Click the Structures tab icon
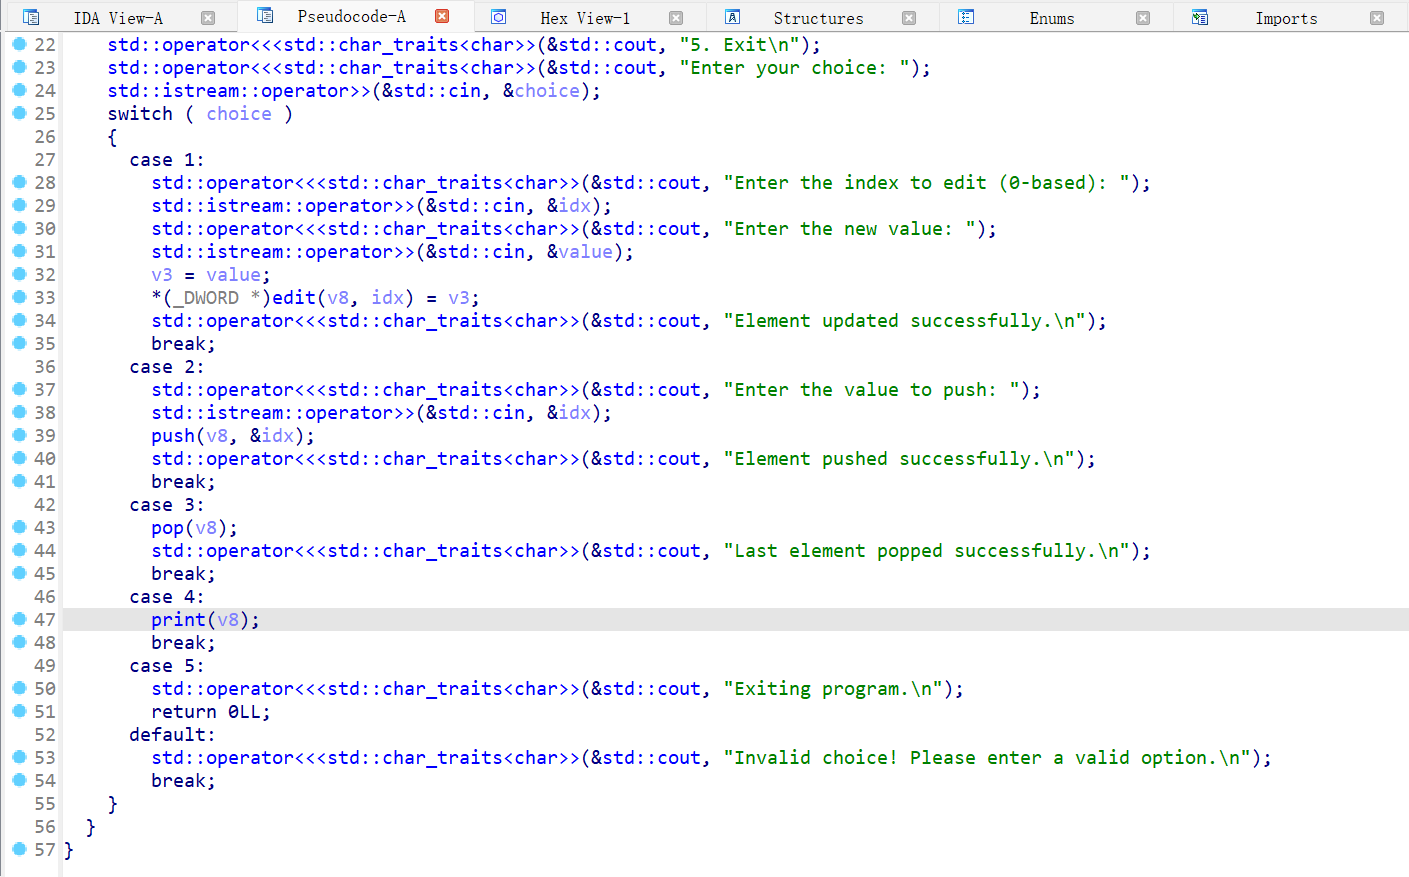1409x877 pixels. (733, 17)
